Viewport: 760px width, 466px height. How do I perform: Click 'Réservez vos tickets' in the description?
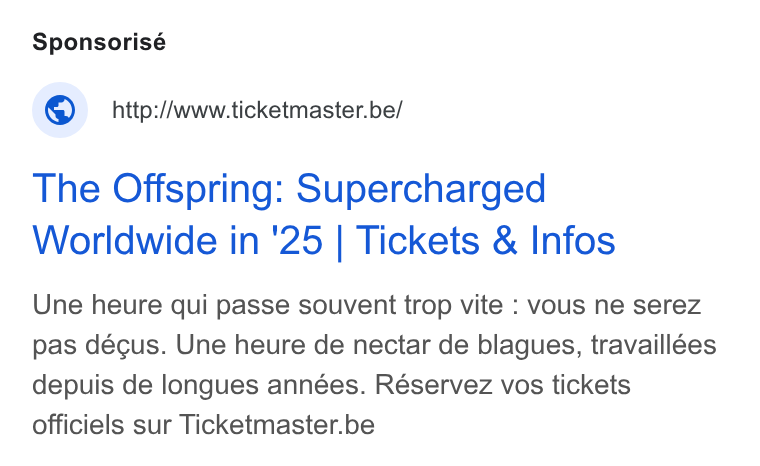503,385
